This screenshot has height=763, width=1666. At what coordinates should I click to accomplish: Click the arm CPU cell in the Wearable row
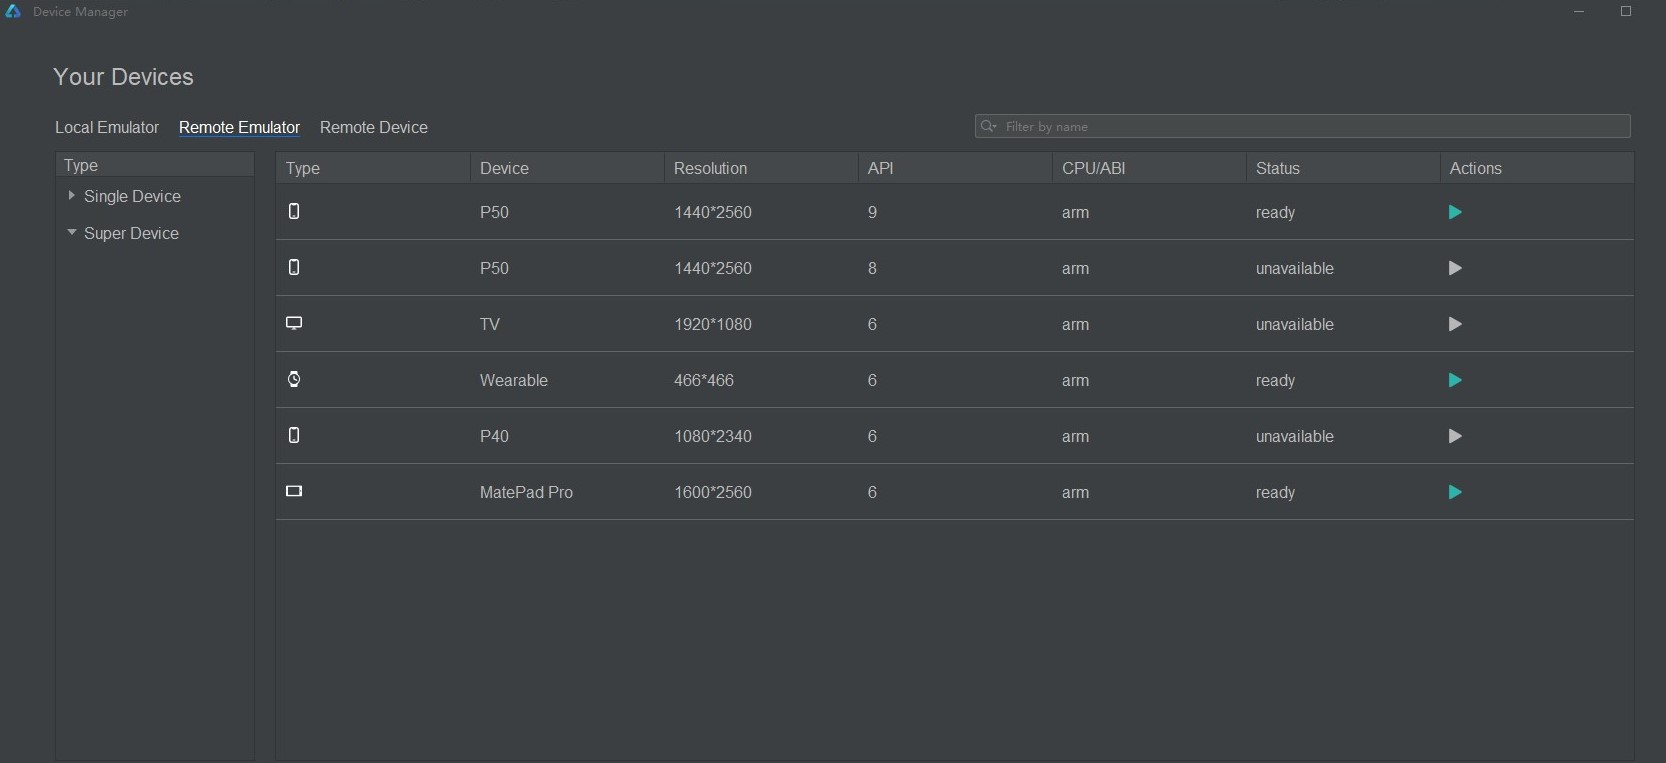coord(1075,380)
